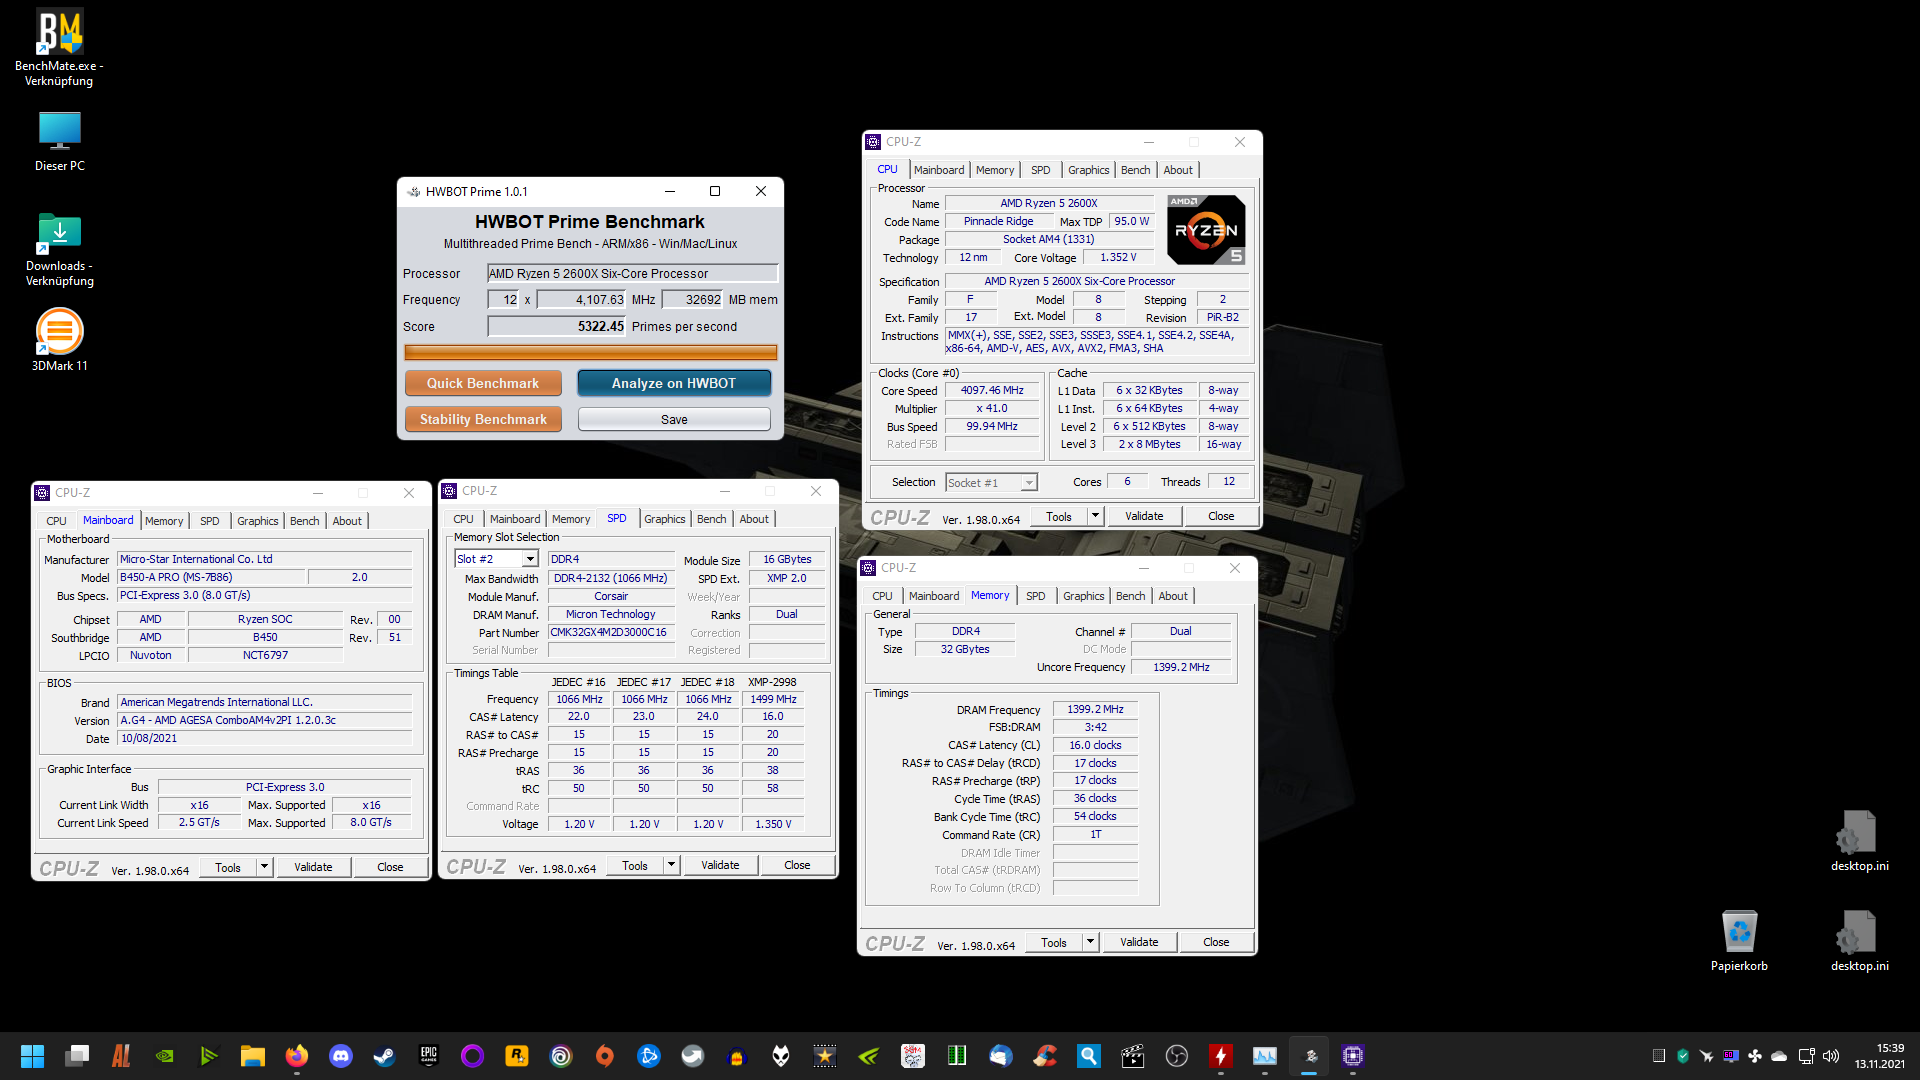This screenshot has width=1920, height=1080.
Task: Open the OneDrive cloud tray icon
Action: (x=1779, y=1056)
